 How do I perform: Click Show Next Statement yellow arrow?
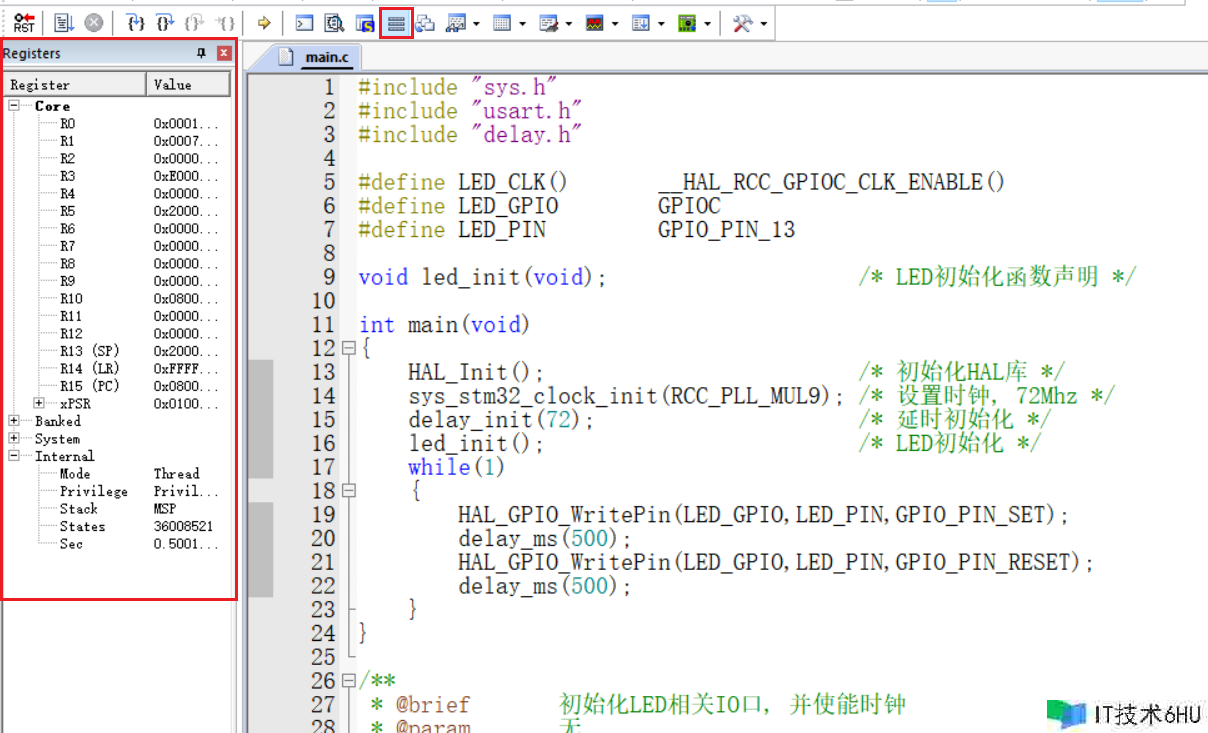tap(264, 23)
